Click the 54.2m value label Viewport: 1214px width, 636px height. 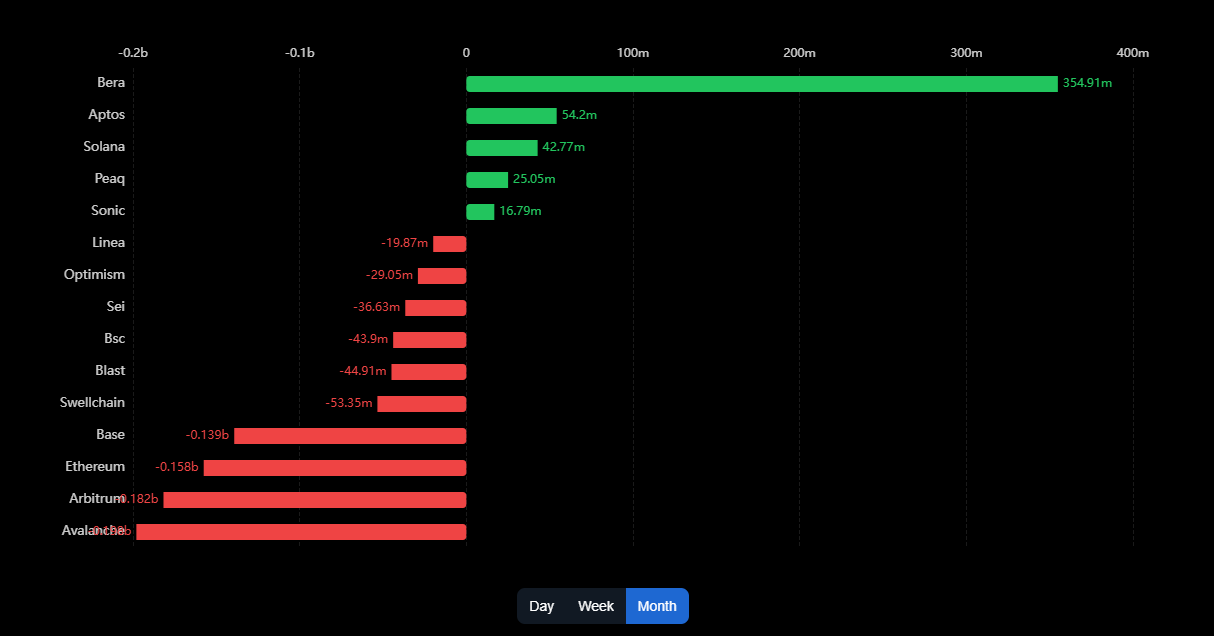579,115
